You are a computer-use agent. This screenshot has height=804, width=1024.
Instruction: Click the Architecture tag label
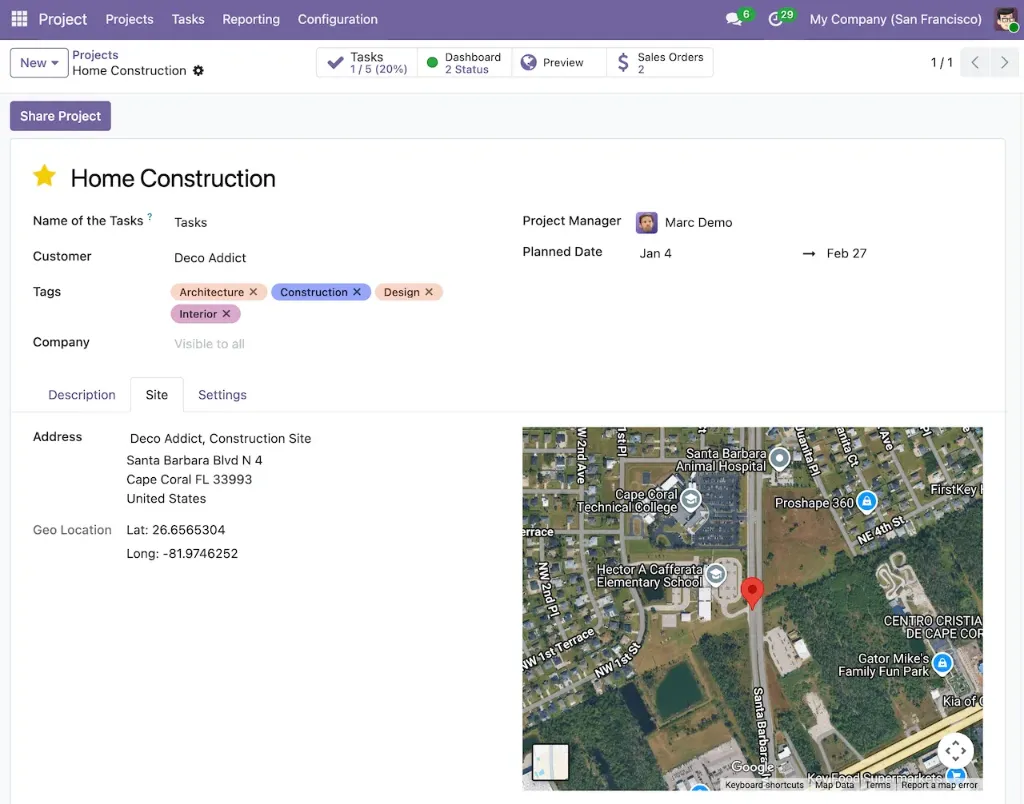click(212, 292)
